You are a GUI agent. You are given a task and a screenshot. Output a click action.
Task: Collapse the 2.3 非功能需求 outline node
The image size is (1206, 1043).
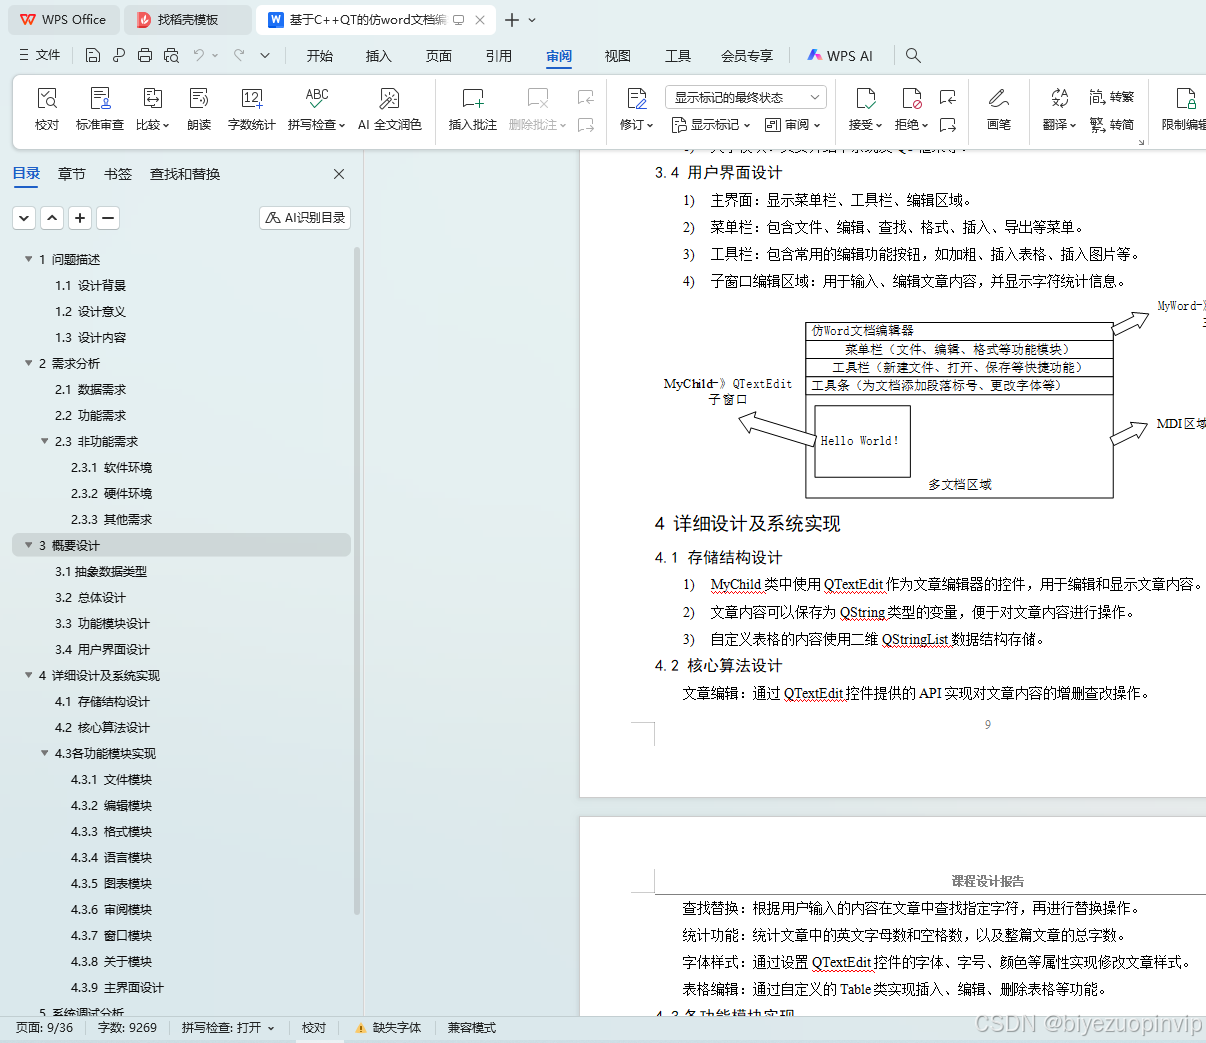click(44, 441)
